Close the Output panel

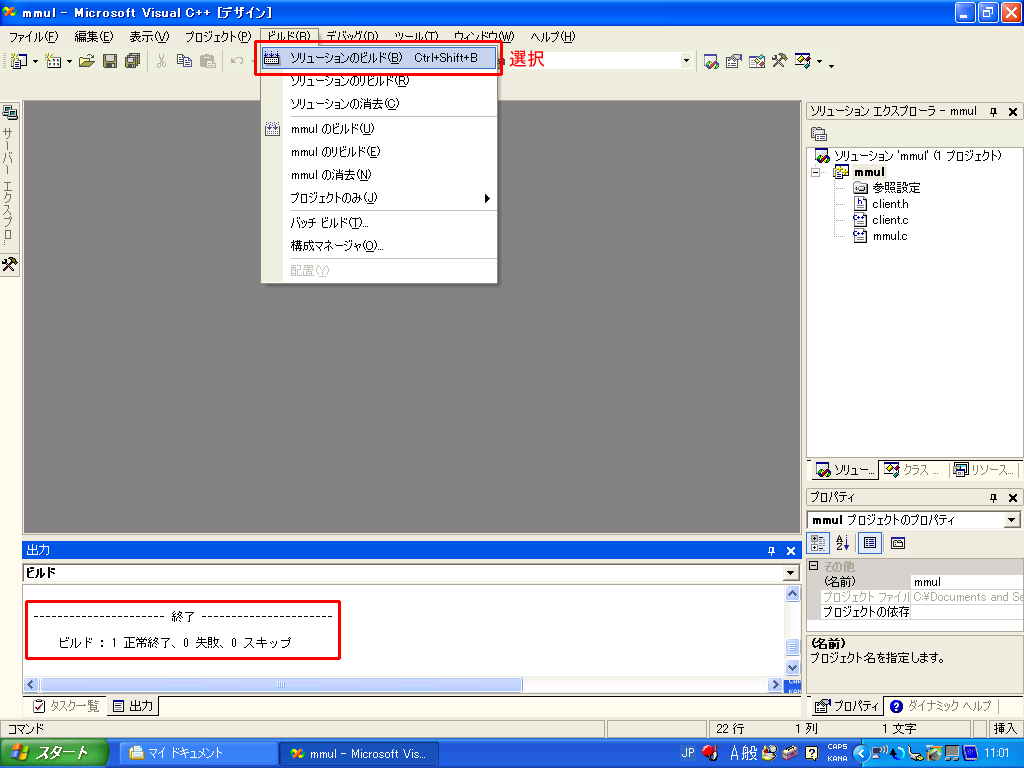click(x=791, y=551)
